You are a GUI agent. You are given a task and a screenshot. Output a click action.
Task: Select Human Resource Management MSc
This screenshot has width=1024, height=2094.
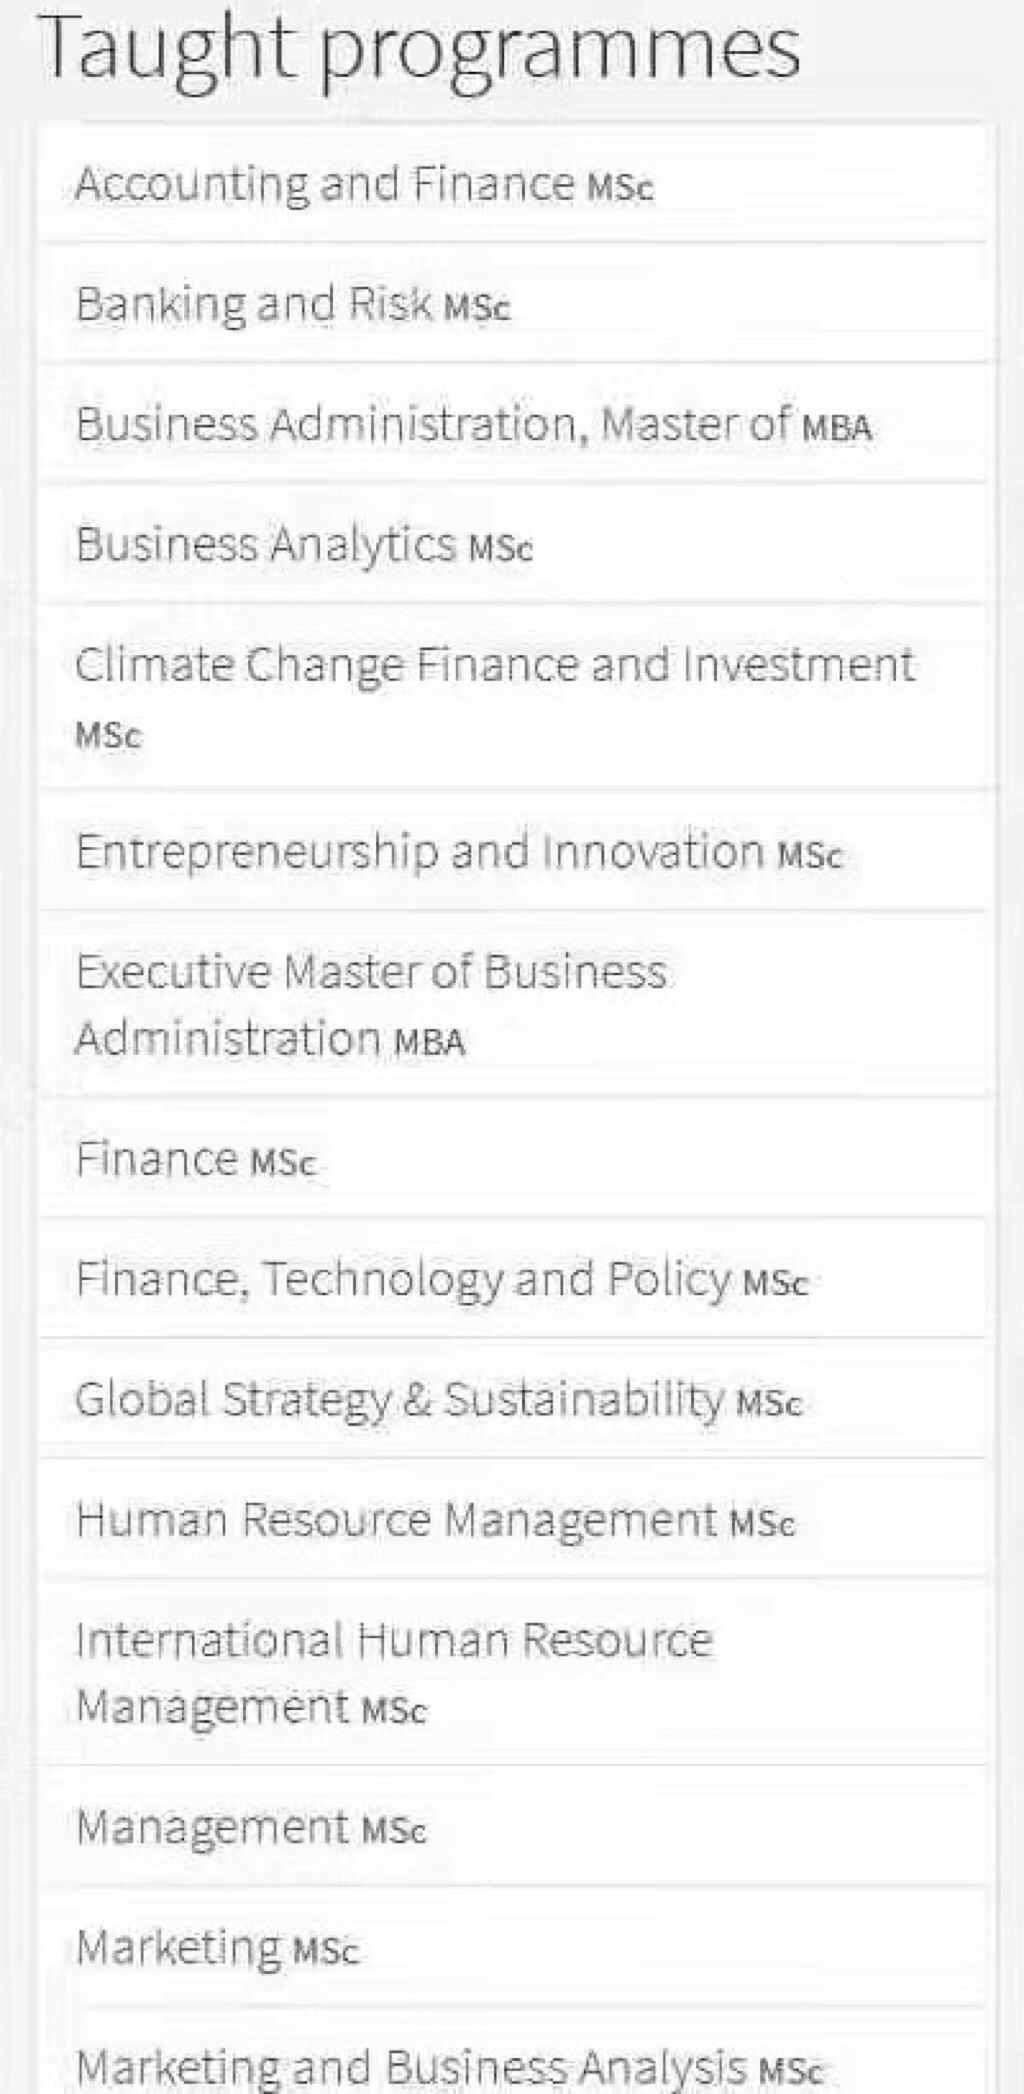point(512,1520)
